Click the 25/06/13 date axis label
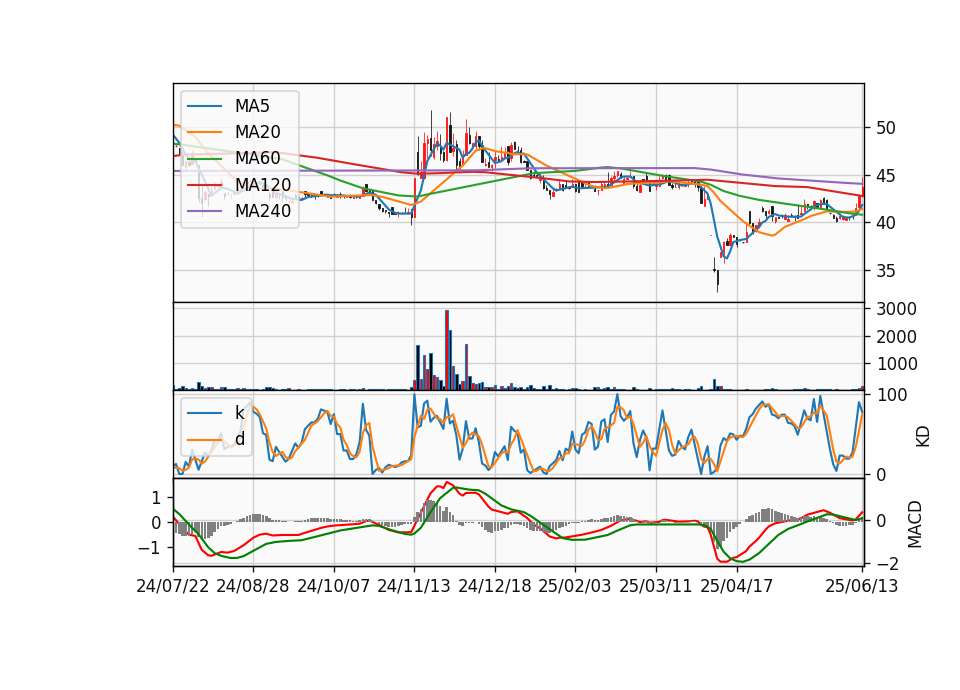Image resolution: width=960 pixels, height=690 pixels. [x=861, y=586]
